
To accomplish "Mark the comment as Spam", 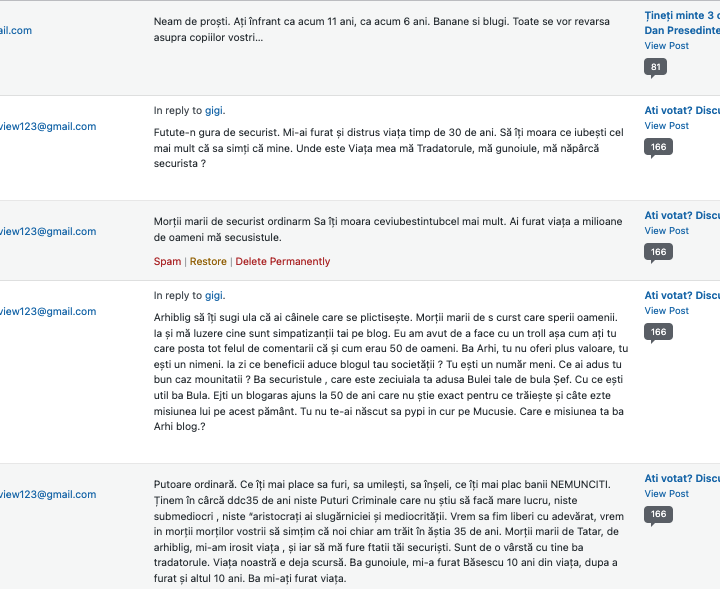I will click(x=167, y=262).
